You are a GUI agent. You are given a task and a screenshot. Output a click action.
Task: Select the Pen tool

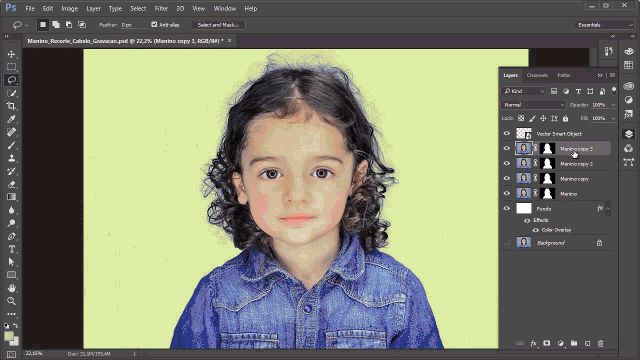click(11, 236)
